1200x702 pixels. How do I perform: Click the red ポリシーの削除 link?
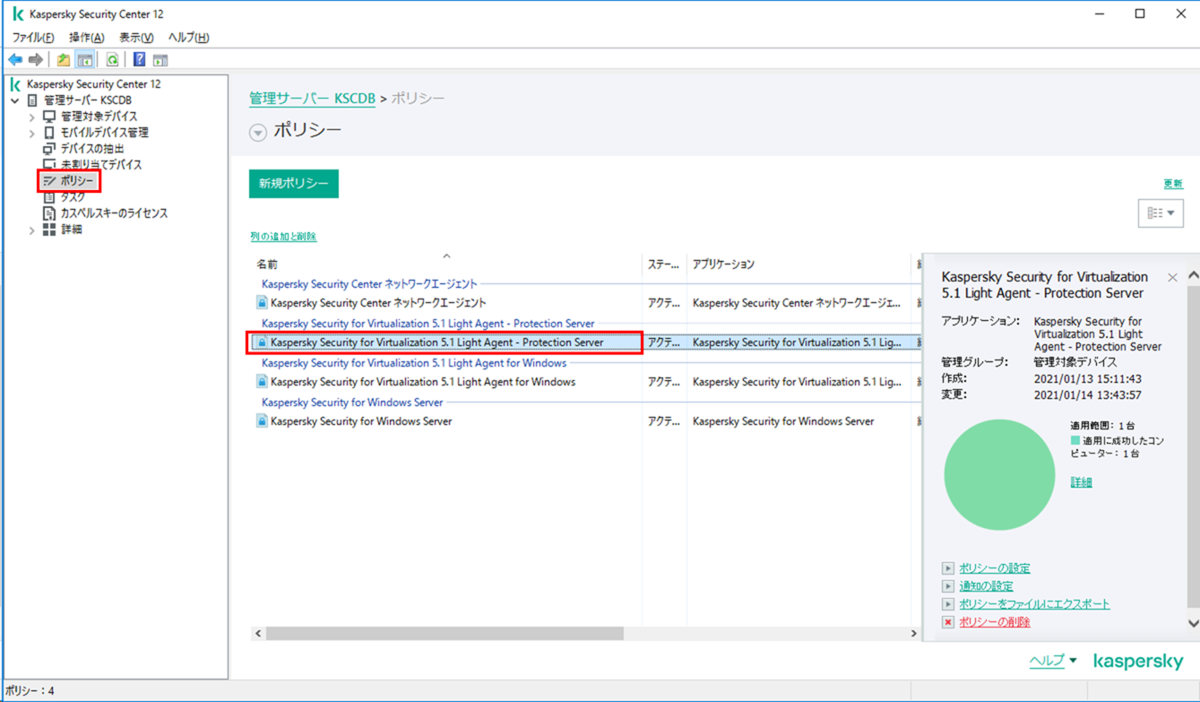click(994, 622)
